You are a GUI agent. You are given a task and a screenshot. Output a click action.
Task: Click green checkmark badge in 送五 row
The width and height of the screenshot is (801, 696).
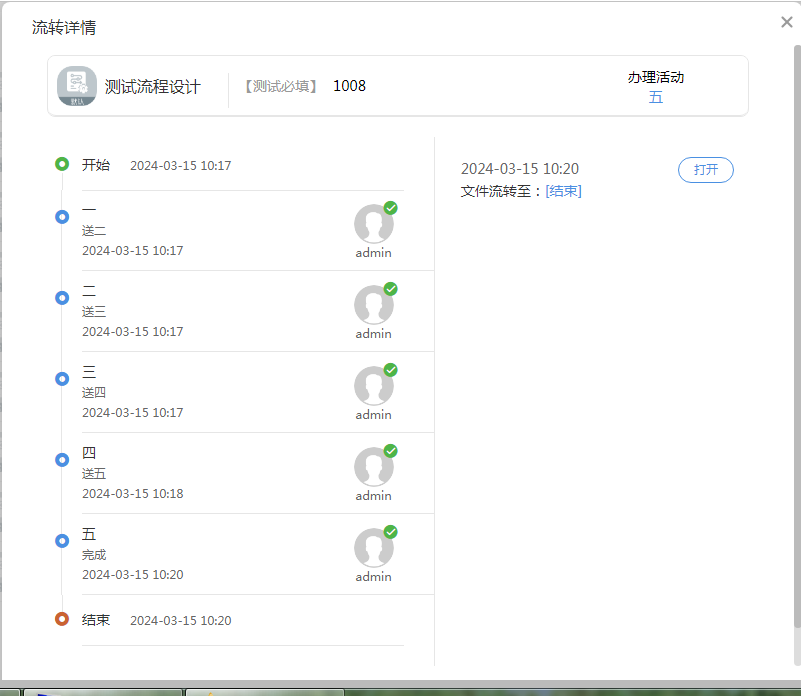pyautogui.click(x=391, y=451)
